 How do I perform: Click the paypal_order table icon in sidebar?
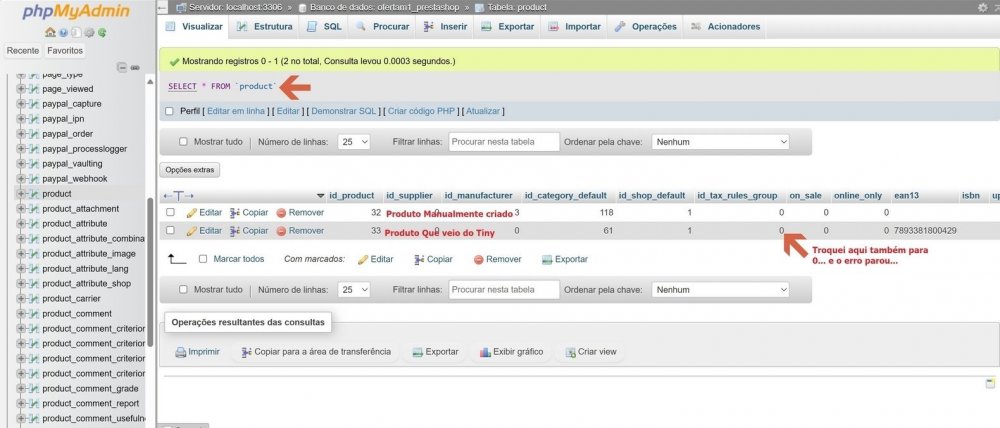tap(34, 134)
